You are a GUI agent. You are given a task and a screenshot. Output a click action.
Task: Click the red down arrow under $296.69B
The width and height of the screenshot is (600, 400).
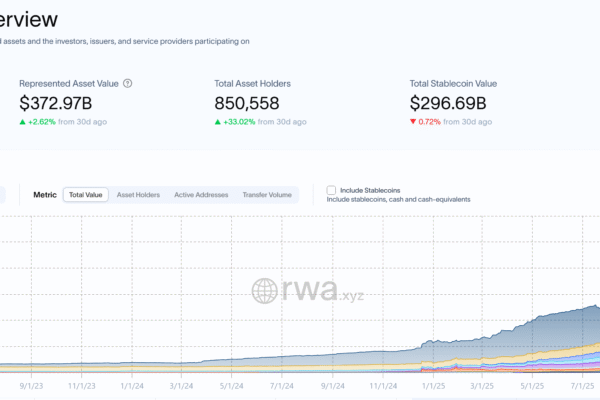tap(414, 121)
